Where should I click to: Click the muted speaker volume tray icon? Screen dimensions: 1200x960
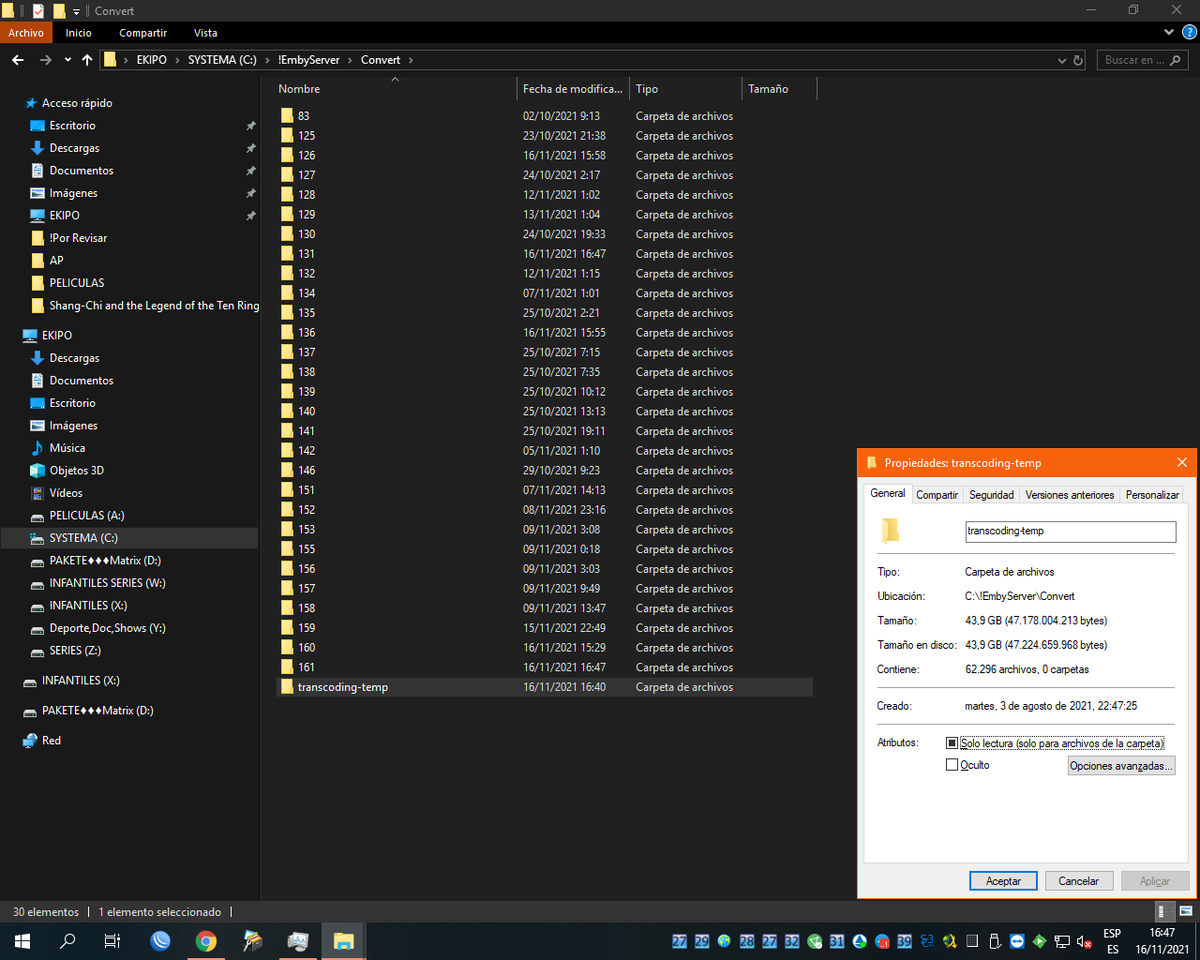tap(1083, 941)
